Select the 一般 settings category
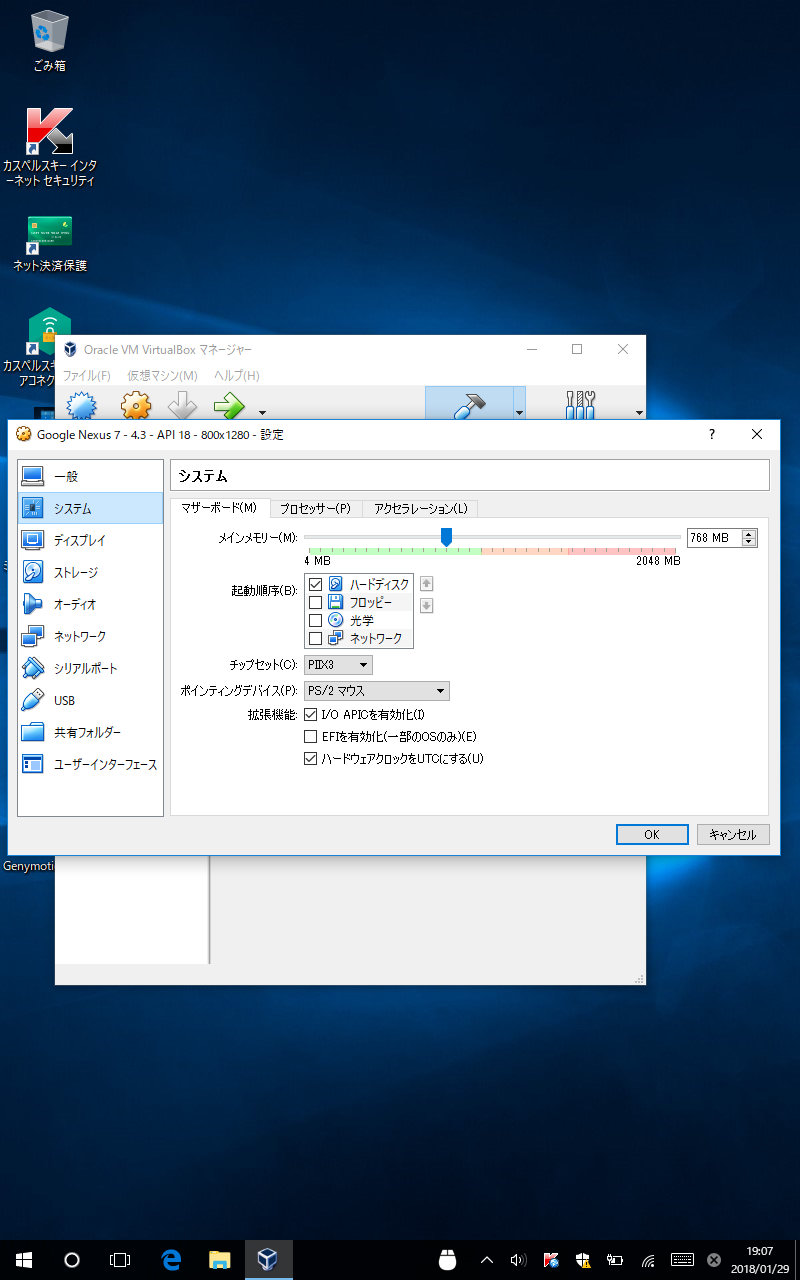This screenshot has height=1280, width=800. pyautogui.click(x=91, y=476)
